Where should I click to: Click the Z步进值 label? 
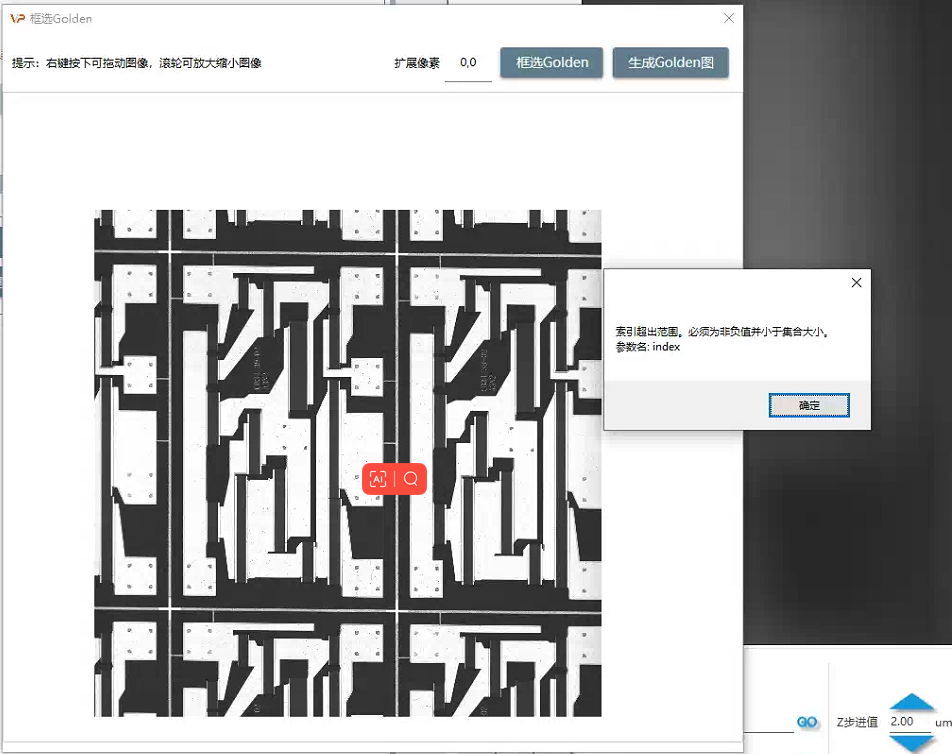click(857, 722)
